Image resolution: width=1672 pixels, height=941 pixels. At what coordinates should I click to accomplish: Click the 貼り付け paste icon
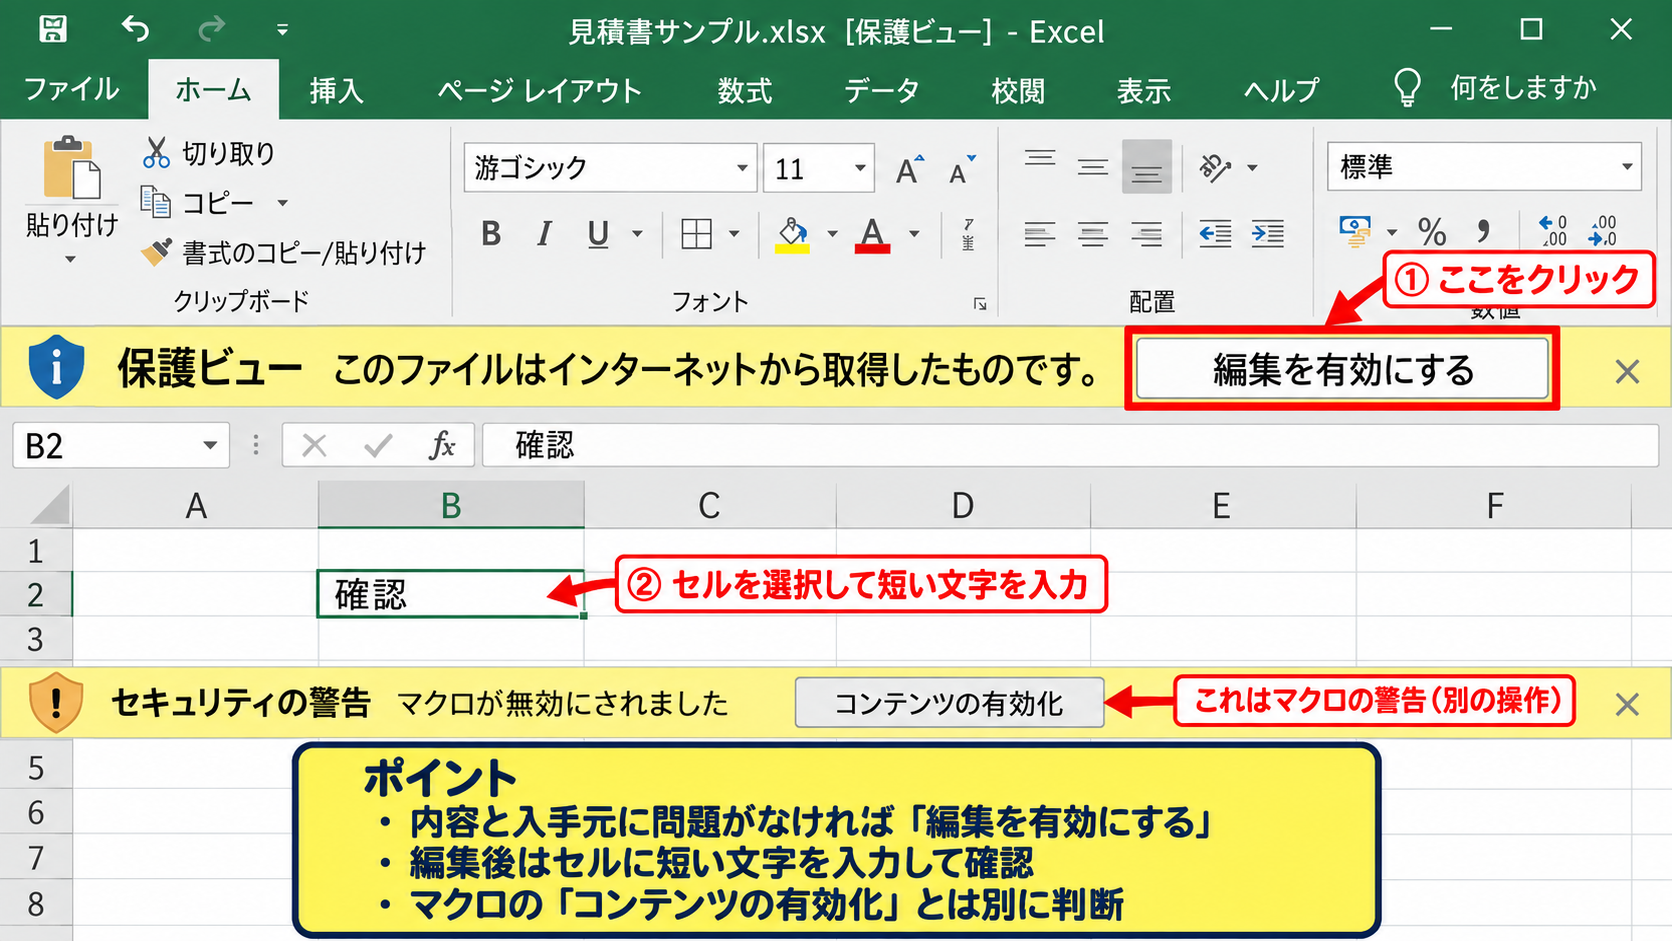coord(71,168)
